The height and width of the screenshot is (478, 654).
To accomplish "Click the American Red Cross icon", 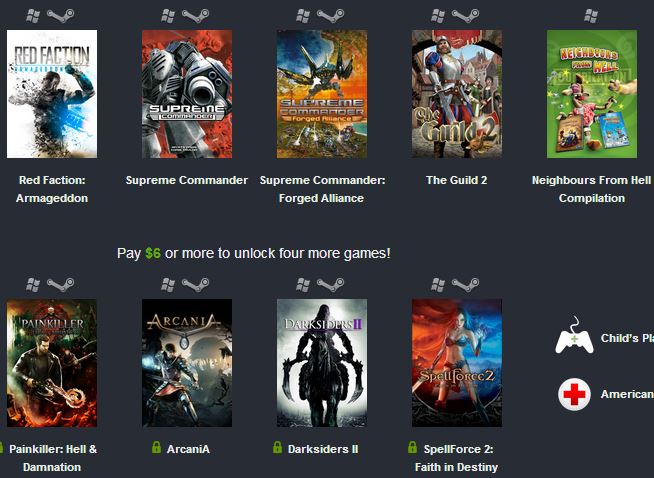I will 574,394.
